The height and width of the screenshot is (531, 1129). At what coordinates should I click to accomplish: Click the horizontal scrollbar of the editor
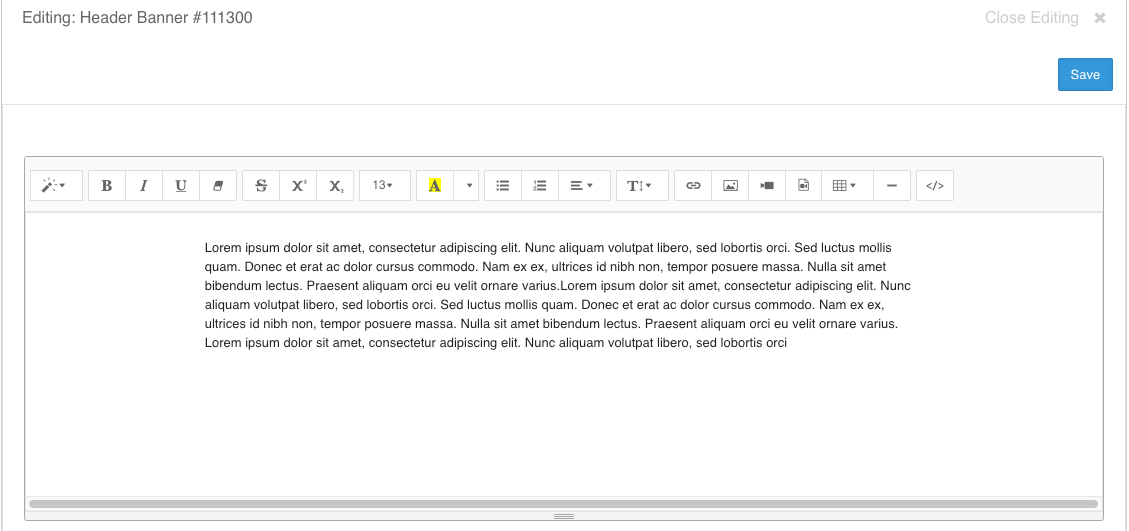pyautogui.click(x=563, y=504)
